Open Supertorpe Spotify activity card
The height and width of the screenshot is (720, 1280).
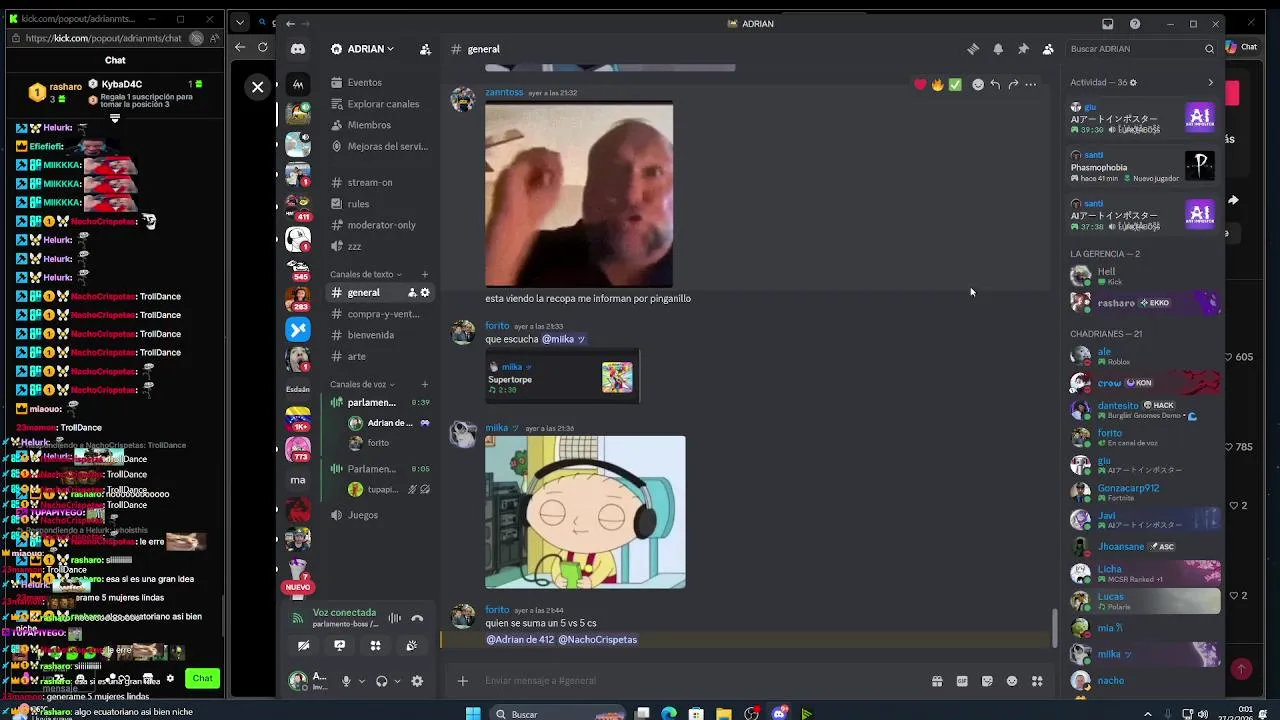(562, 377)
